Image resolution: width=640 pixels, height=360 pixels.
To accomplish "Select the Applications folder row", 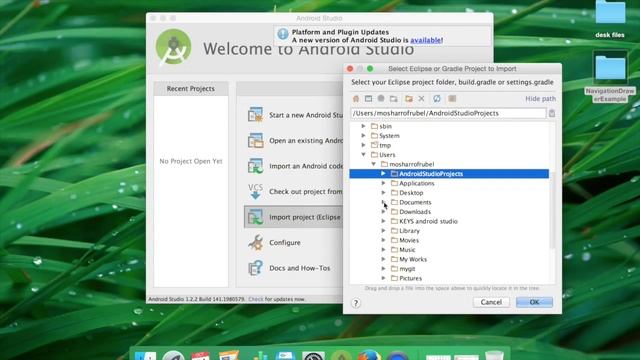I will (449, 183).
